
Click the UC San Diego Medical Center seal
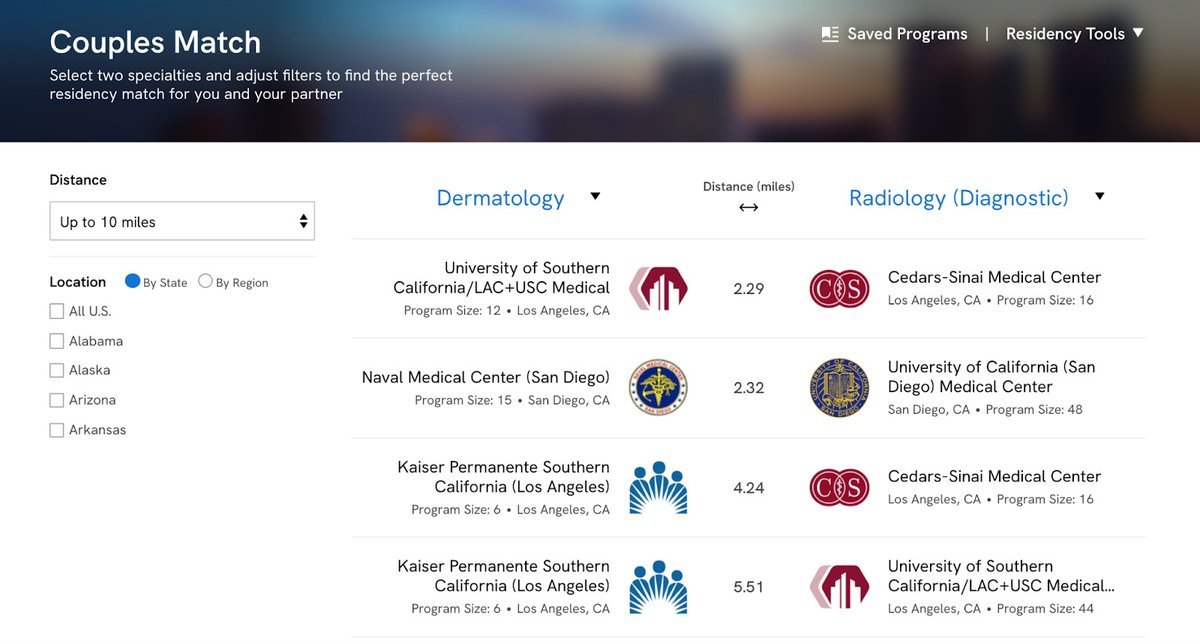pyautogui.click(x=839, y=388)
